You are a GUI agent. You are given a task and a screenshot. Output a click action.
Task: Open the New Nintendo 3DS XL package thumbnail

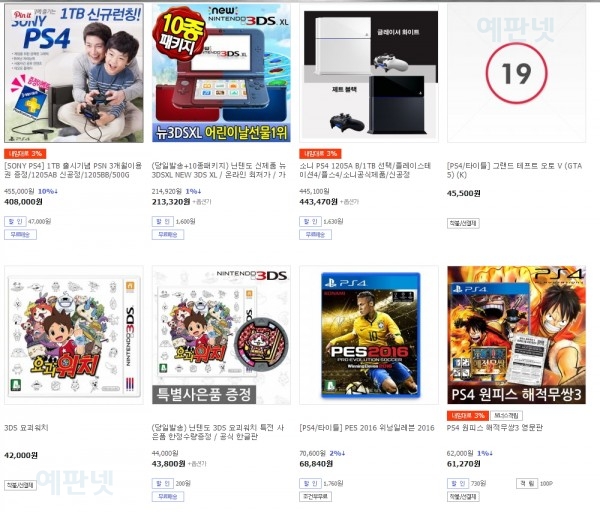coord(221,73)
